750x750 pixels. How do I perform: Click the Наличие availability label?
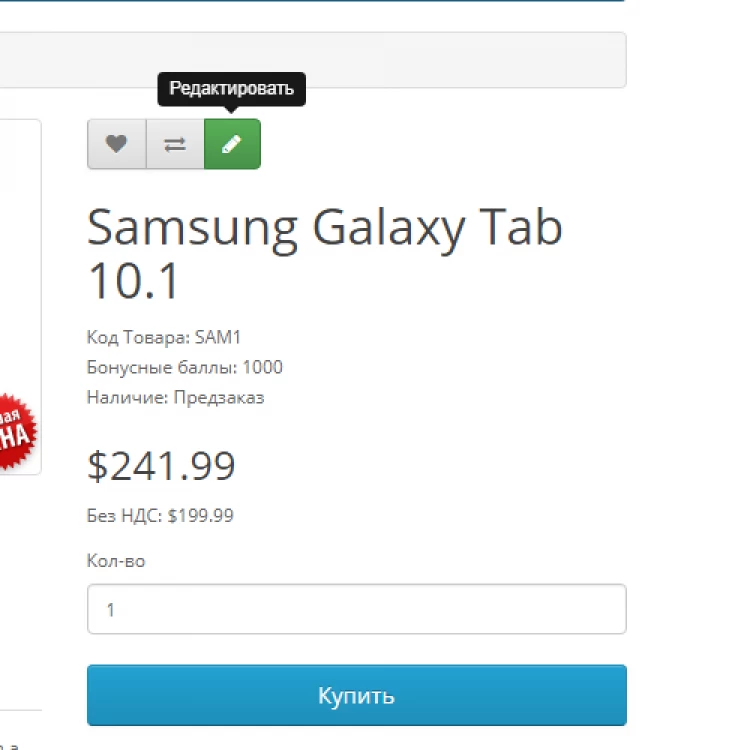pos(128,397)
